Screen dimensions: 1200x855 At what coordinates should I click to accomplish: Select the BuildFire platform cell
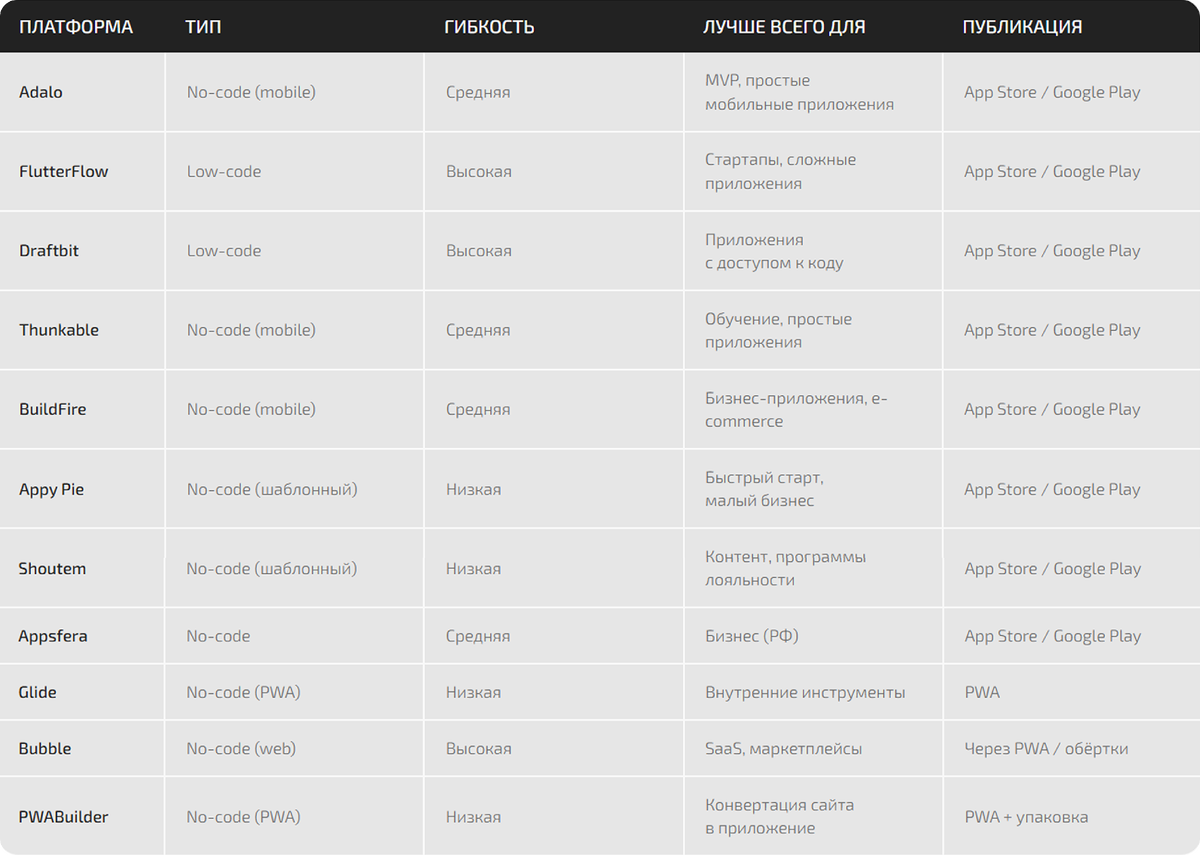click(x=53, y=409)
